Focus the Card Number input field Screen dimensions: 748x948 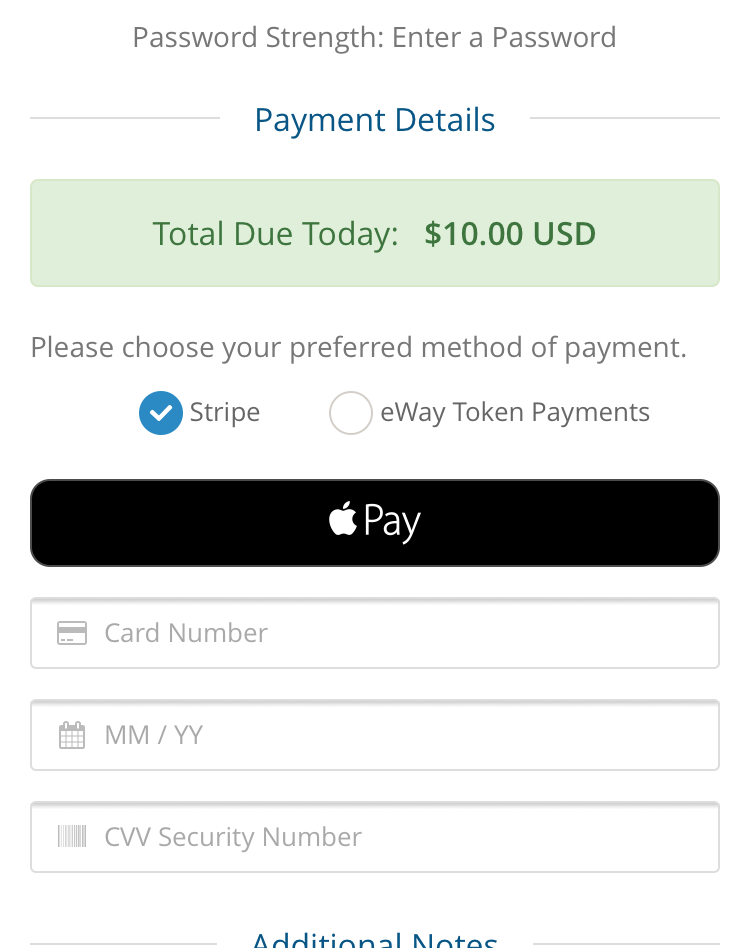(x=375, y=633)
